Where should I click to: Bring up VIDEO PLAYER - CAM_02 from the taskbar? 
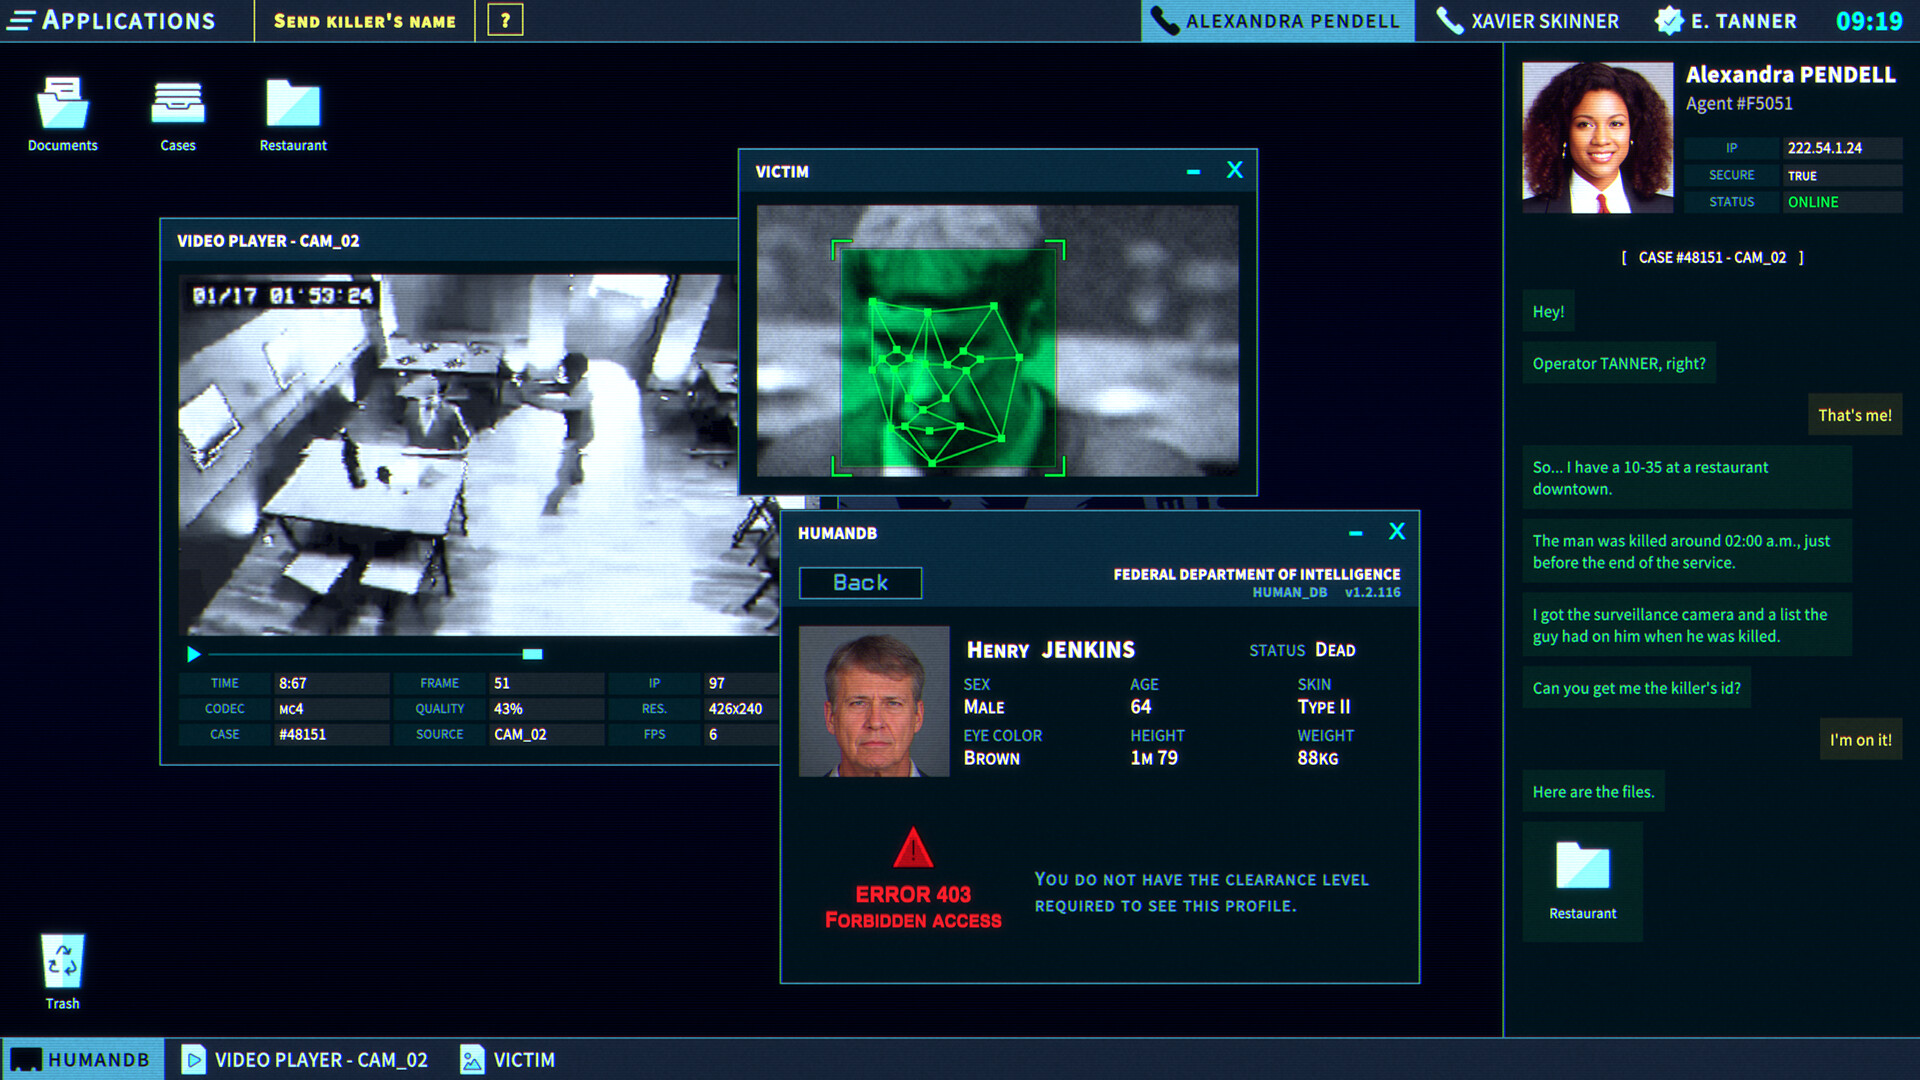[305, 1059]
